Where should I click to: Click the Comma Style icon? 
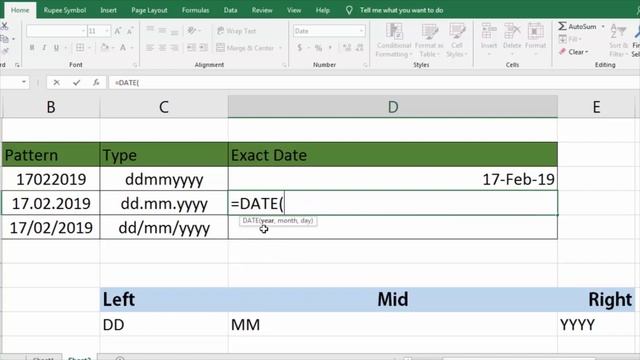(330, 48)
